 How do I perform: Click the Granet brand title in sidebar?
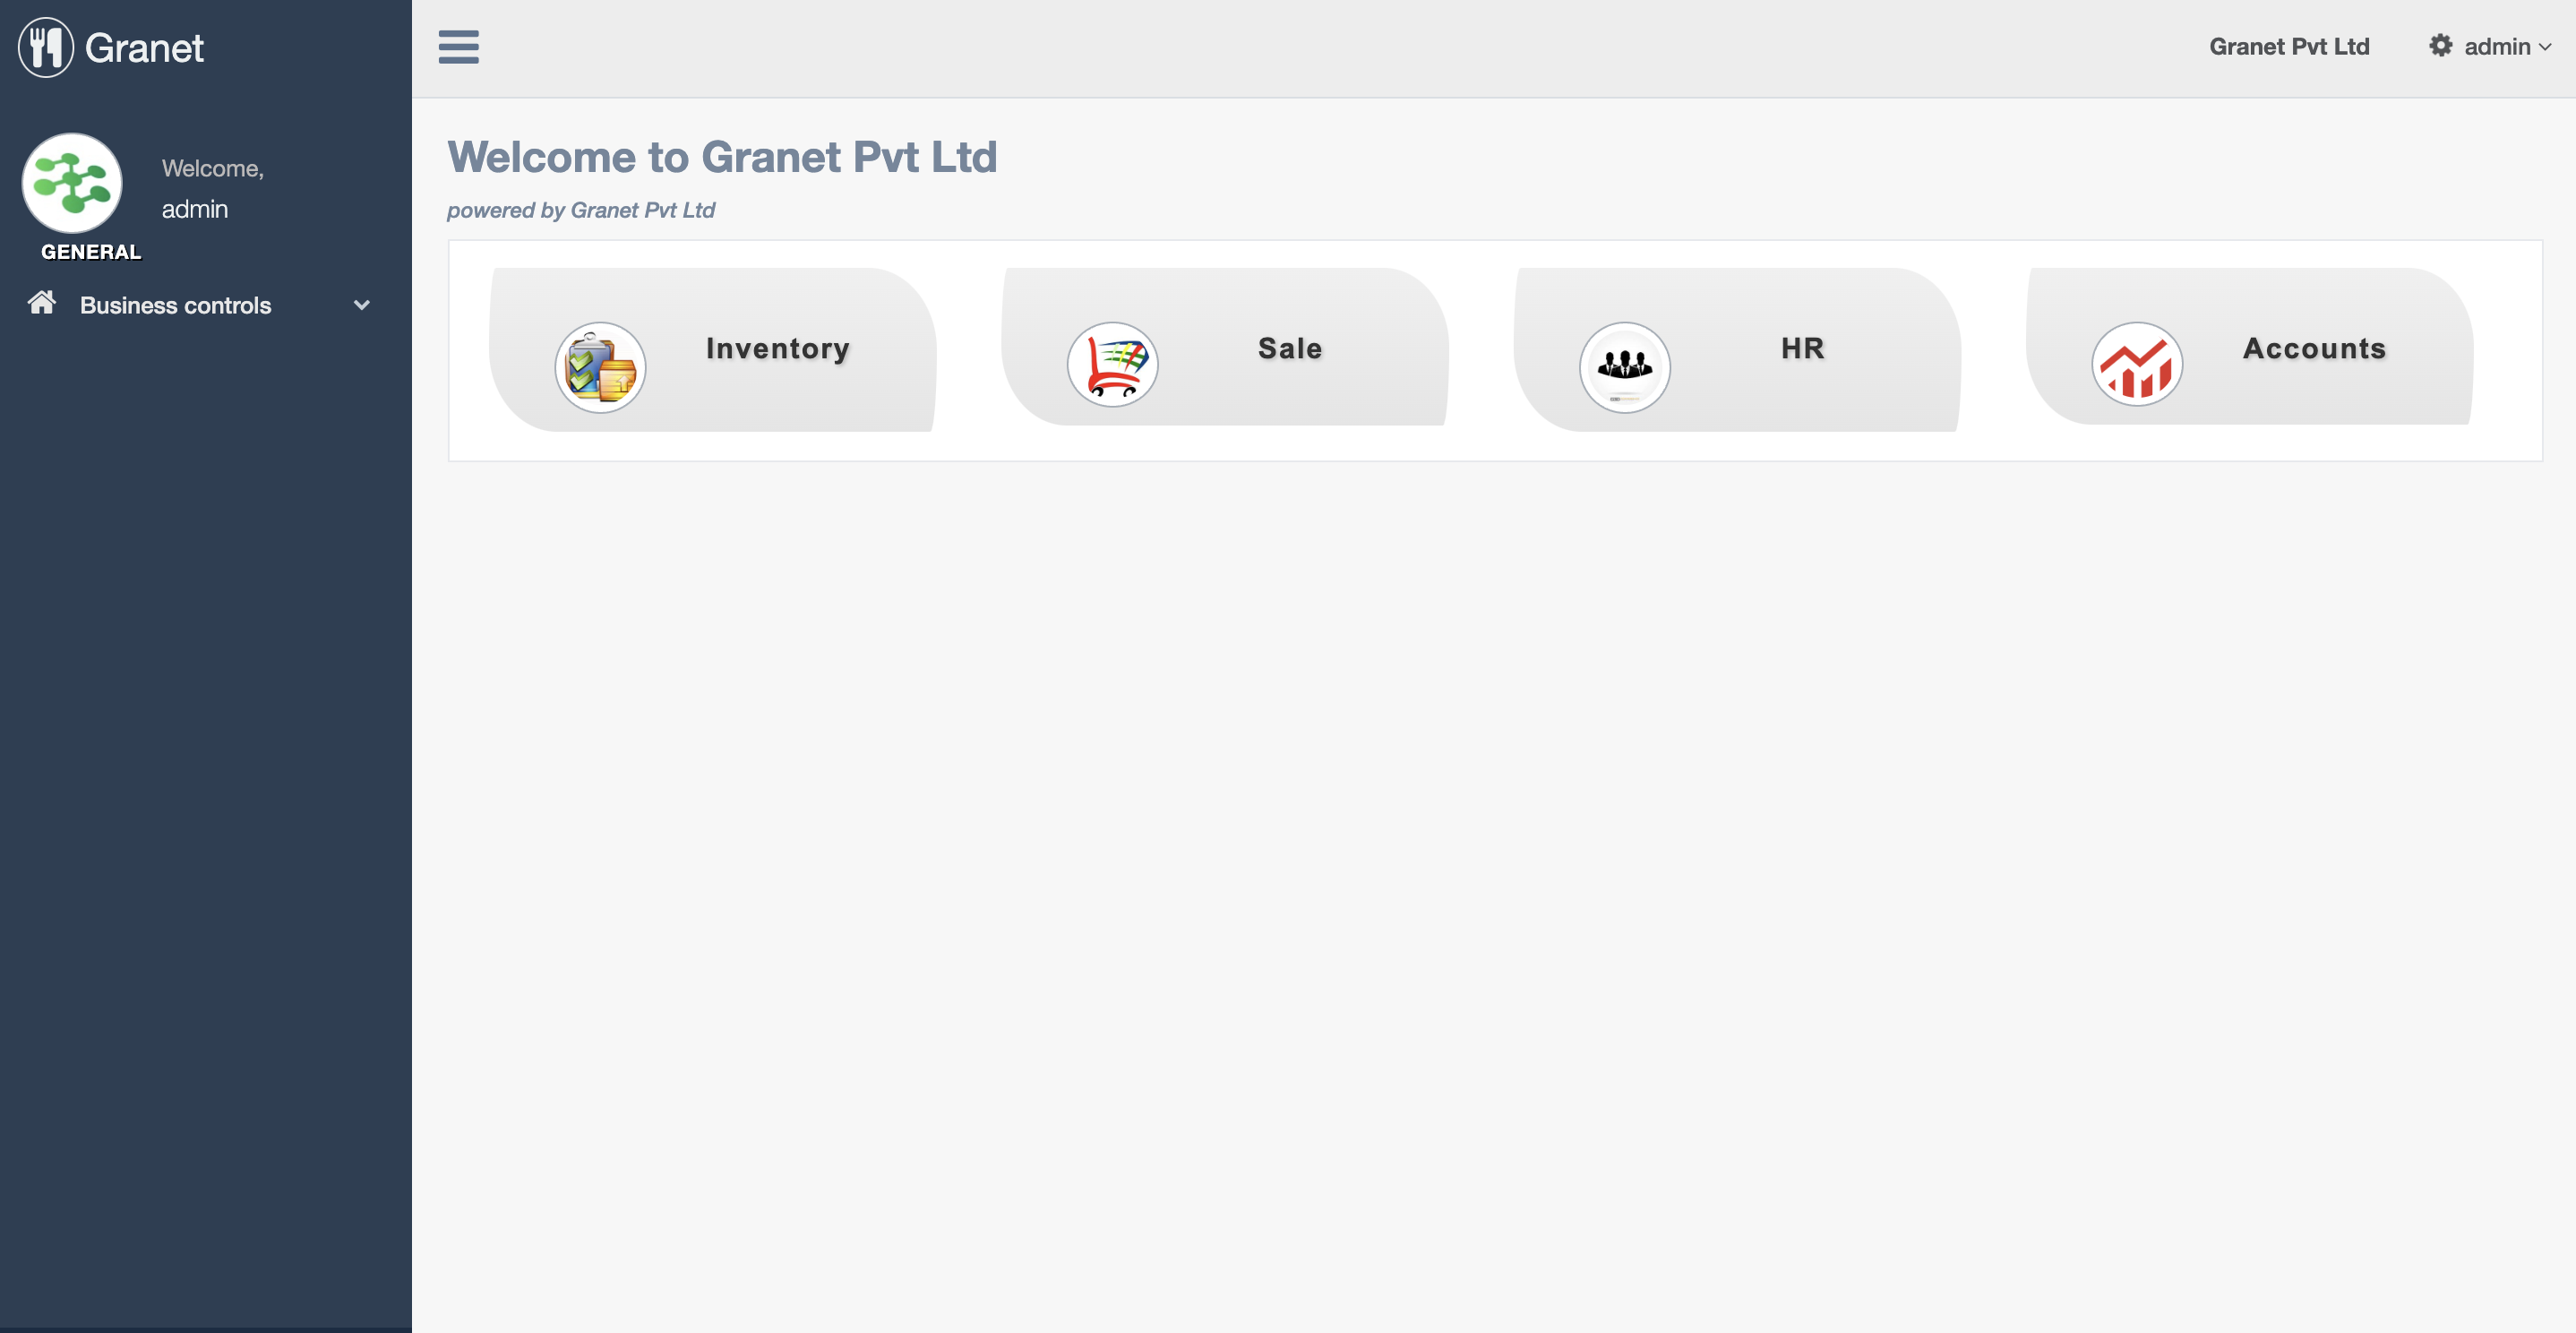[144, 48]
